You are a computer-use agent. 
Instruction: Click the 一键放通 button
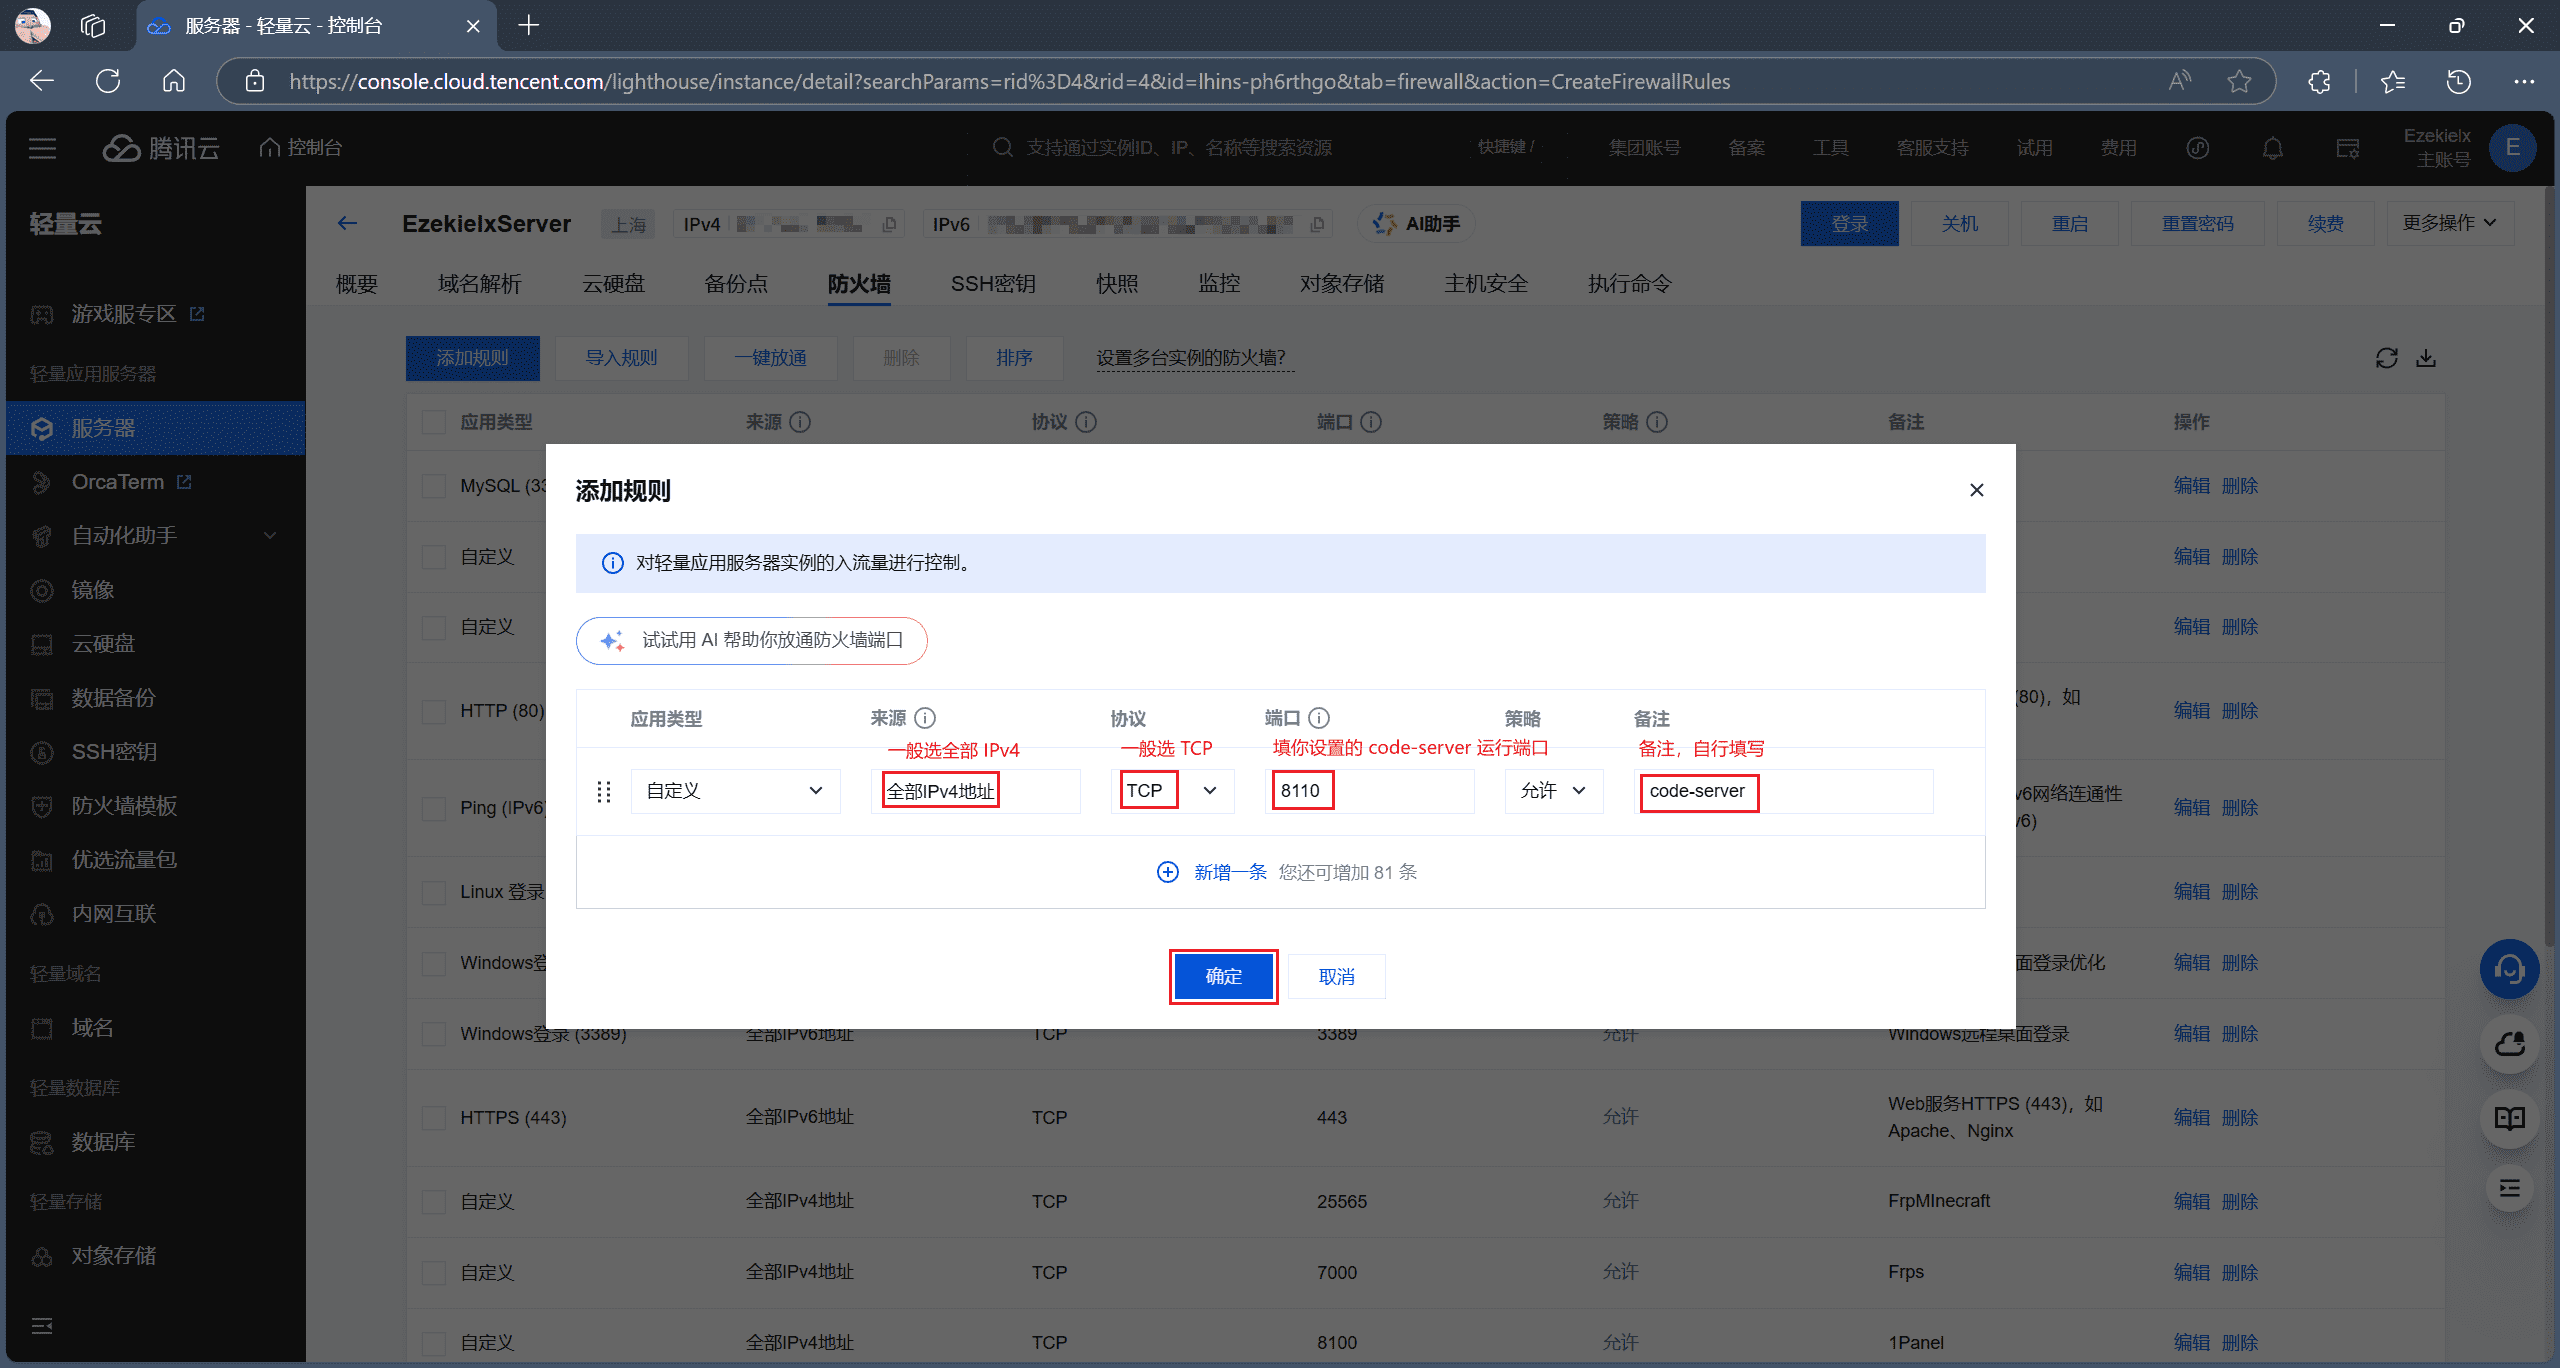(x=770, y=358)
